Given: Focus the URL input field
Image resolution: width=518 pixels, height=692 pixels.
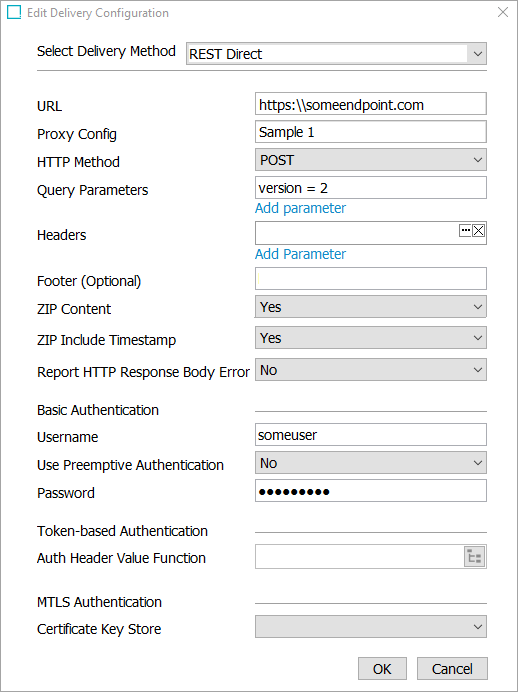Looking at the screenshot, I should click(x=371, y=104).
